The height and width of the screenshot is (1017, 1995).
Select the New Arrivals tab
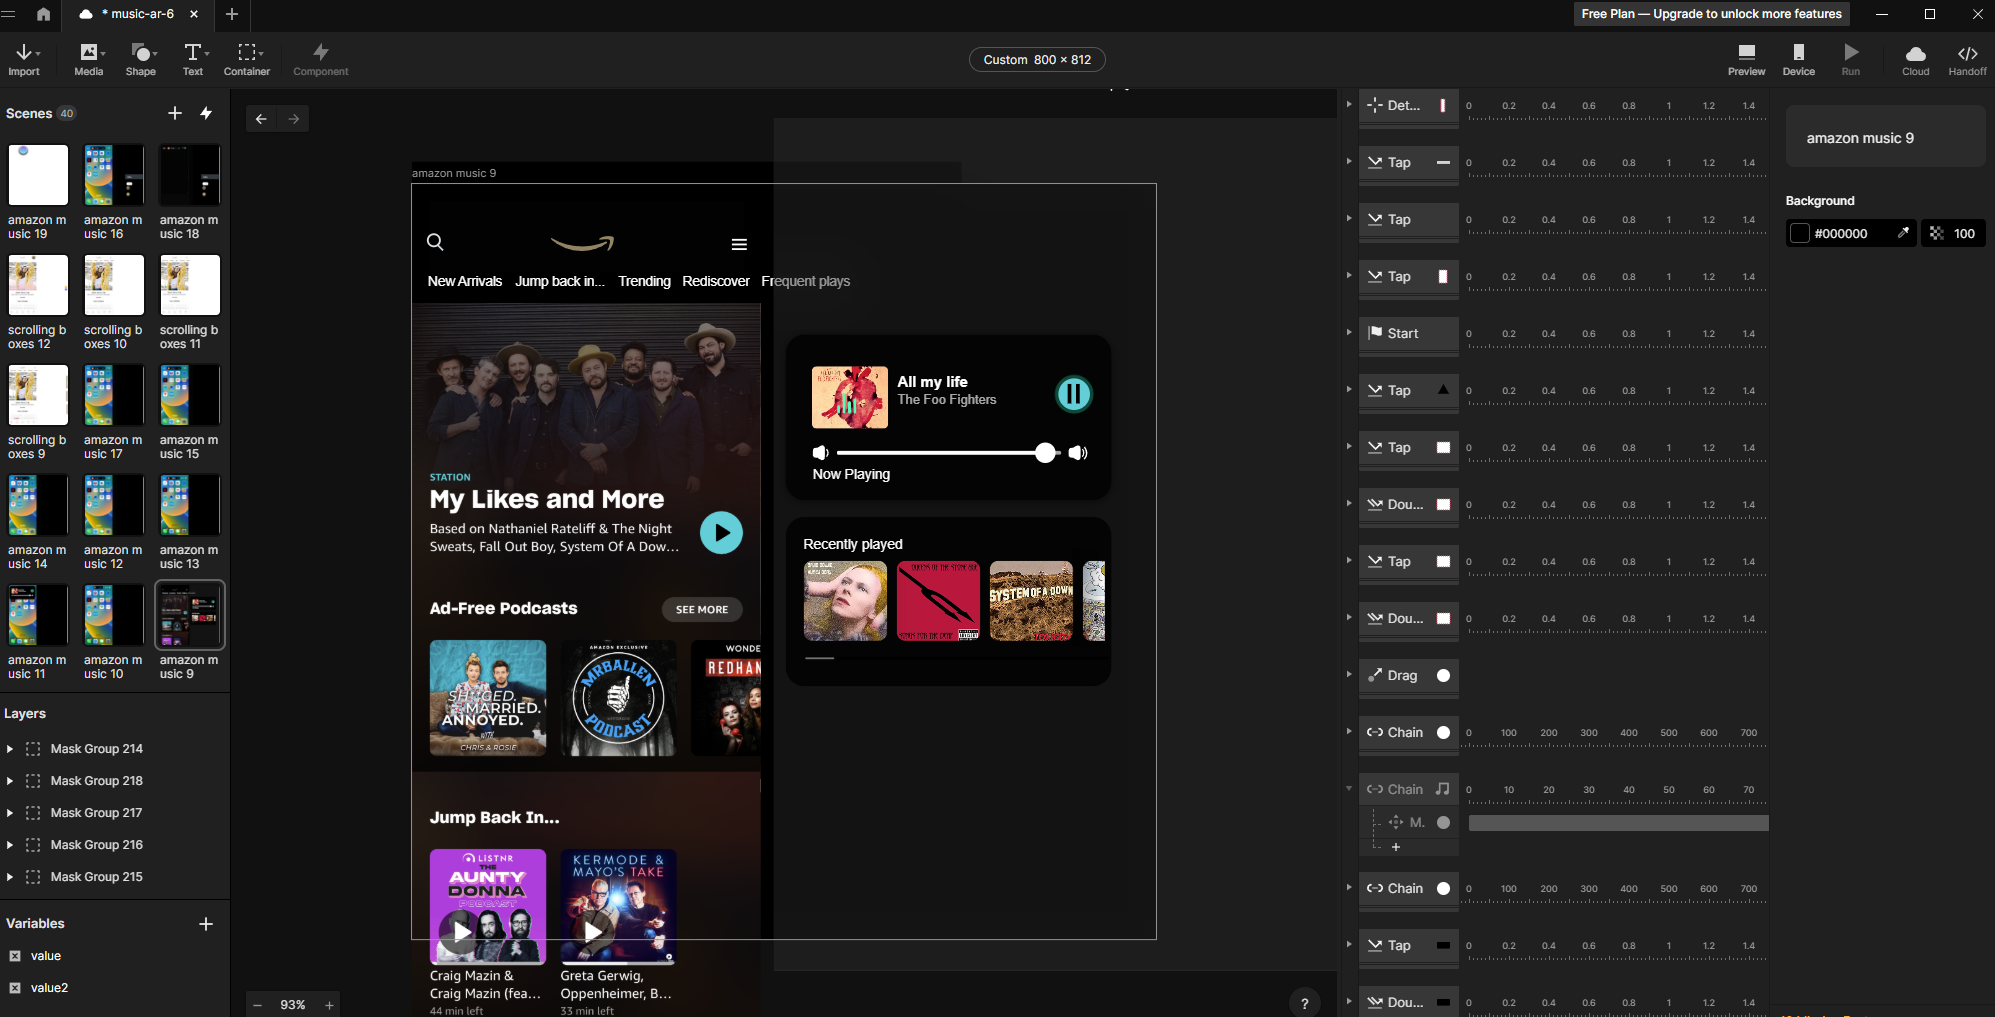[465, 281]
